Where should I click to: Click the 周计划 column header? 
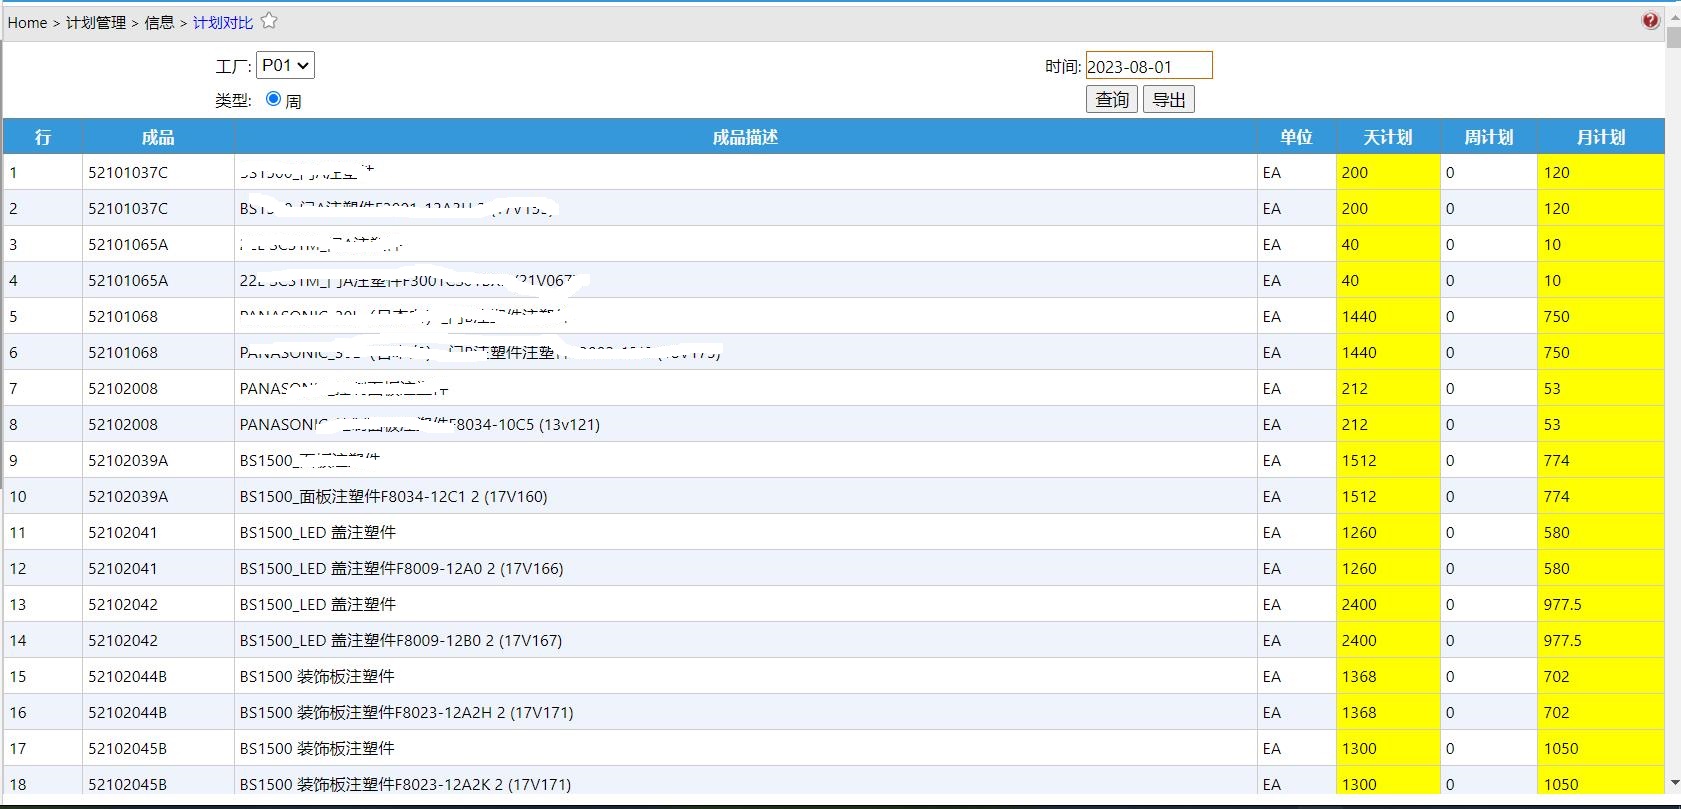point(1489,137)
